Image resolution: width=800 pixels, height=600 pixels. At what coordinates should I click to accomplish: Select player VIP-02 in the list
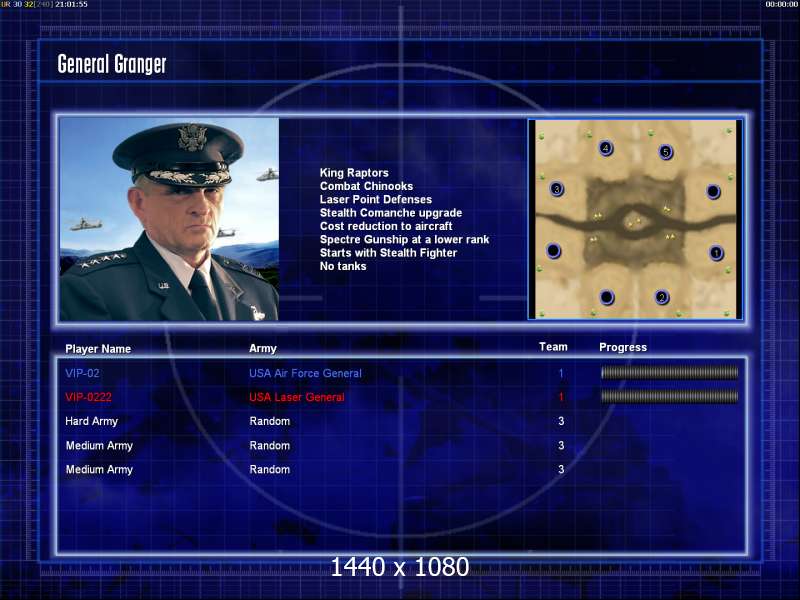click(82, 373)
